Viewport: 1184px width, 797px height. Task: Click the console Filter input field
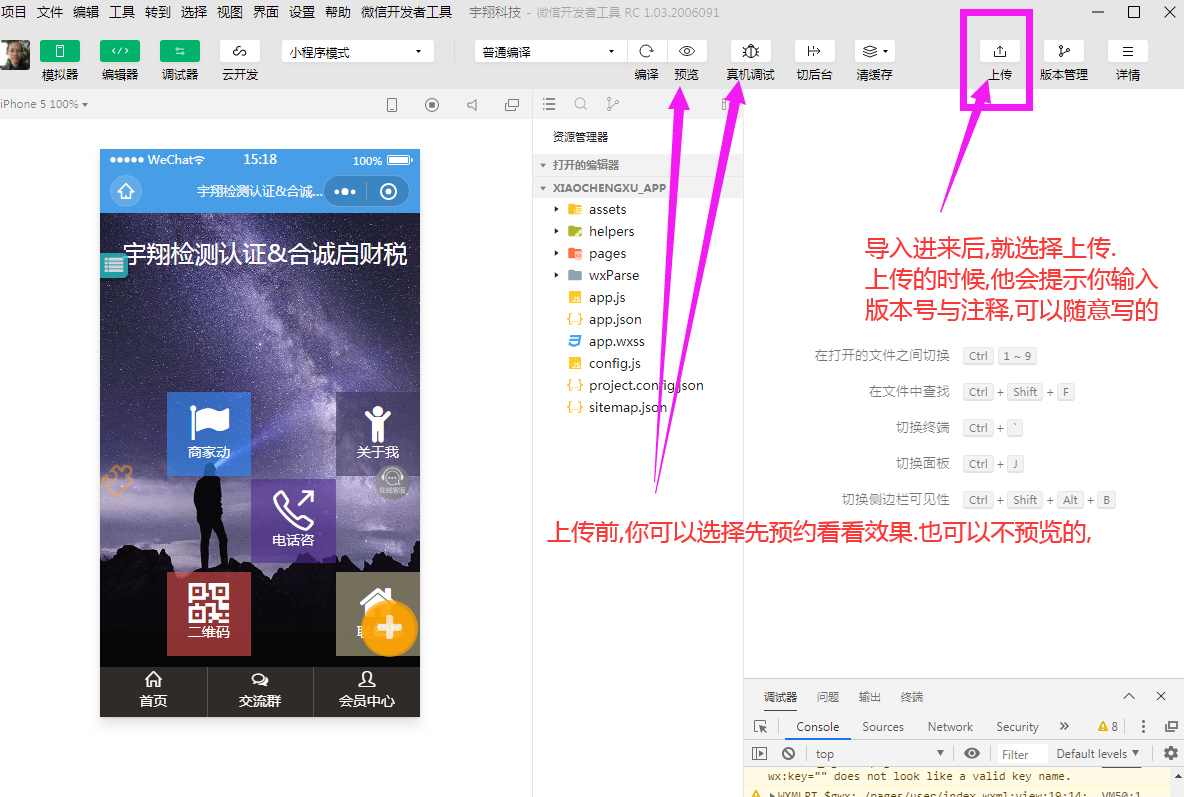1020,754
